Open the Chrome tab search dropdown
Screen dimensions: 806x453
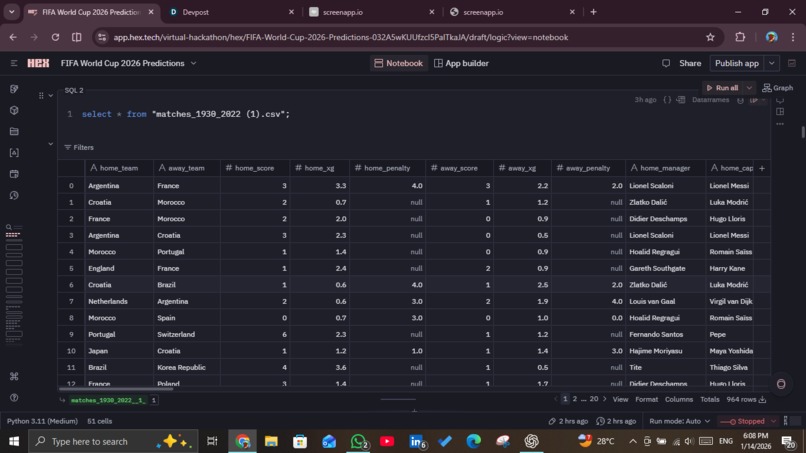[11, 12]
